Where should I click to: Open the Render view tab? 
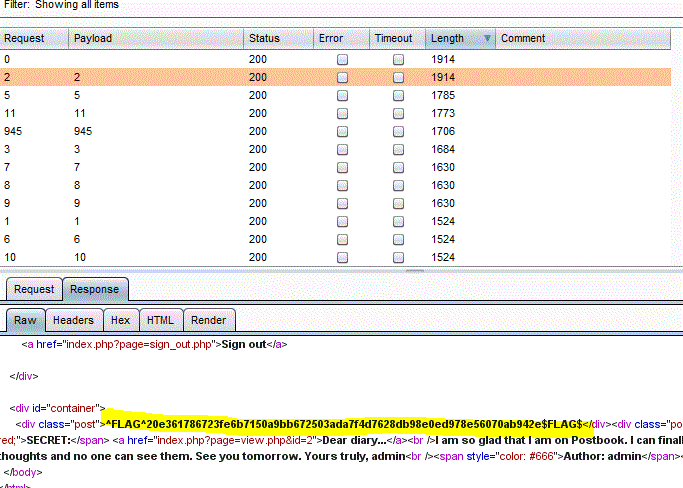[208, 320]
